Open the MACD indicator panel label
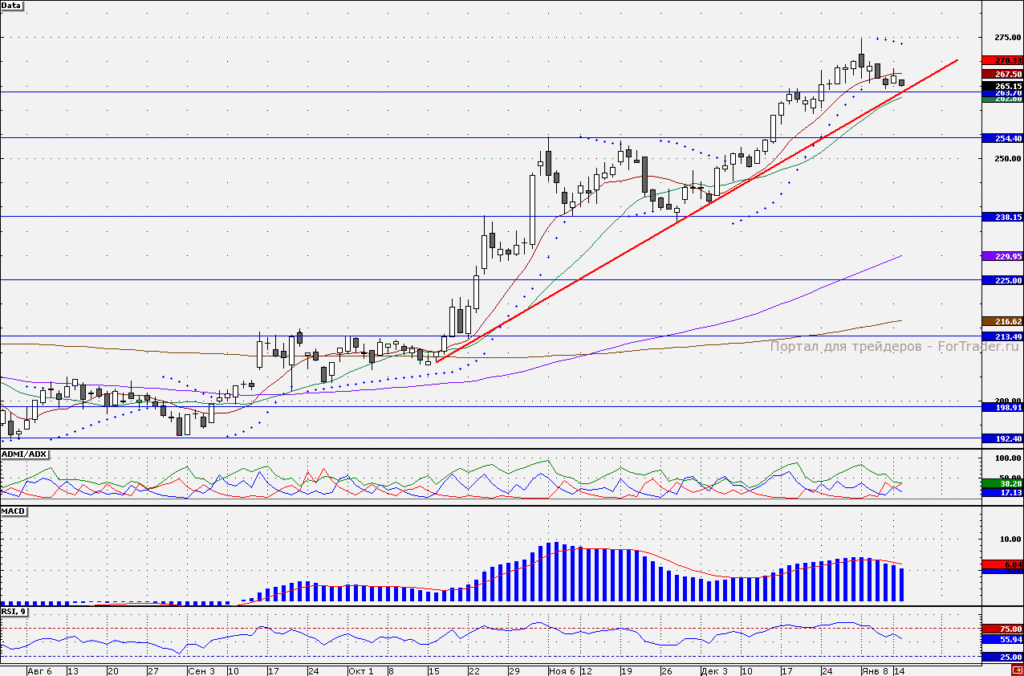 tap(14, 511)
